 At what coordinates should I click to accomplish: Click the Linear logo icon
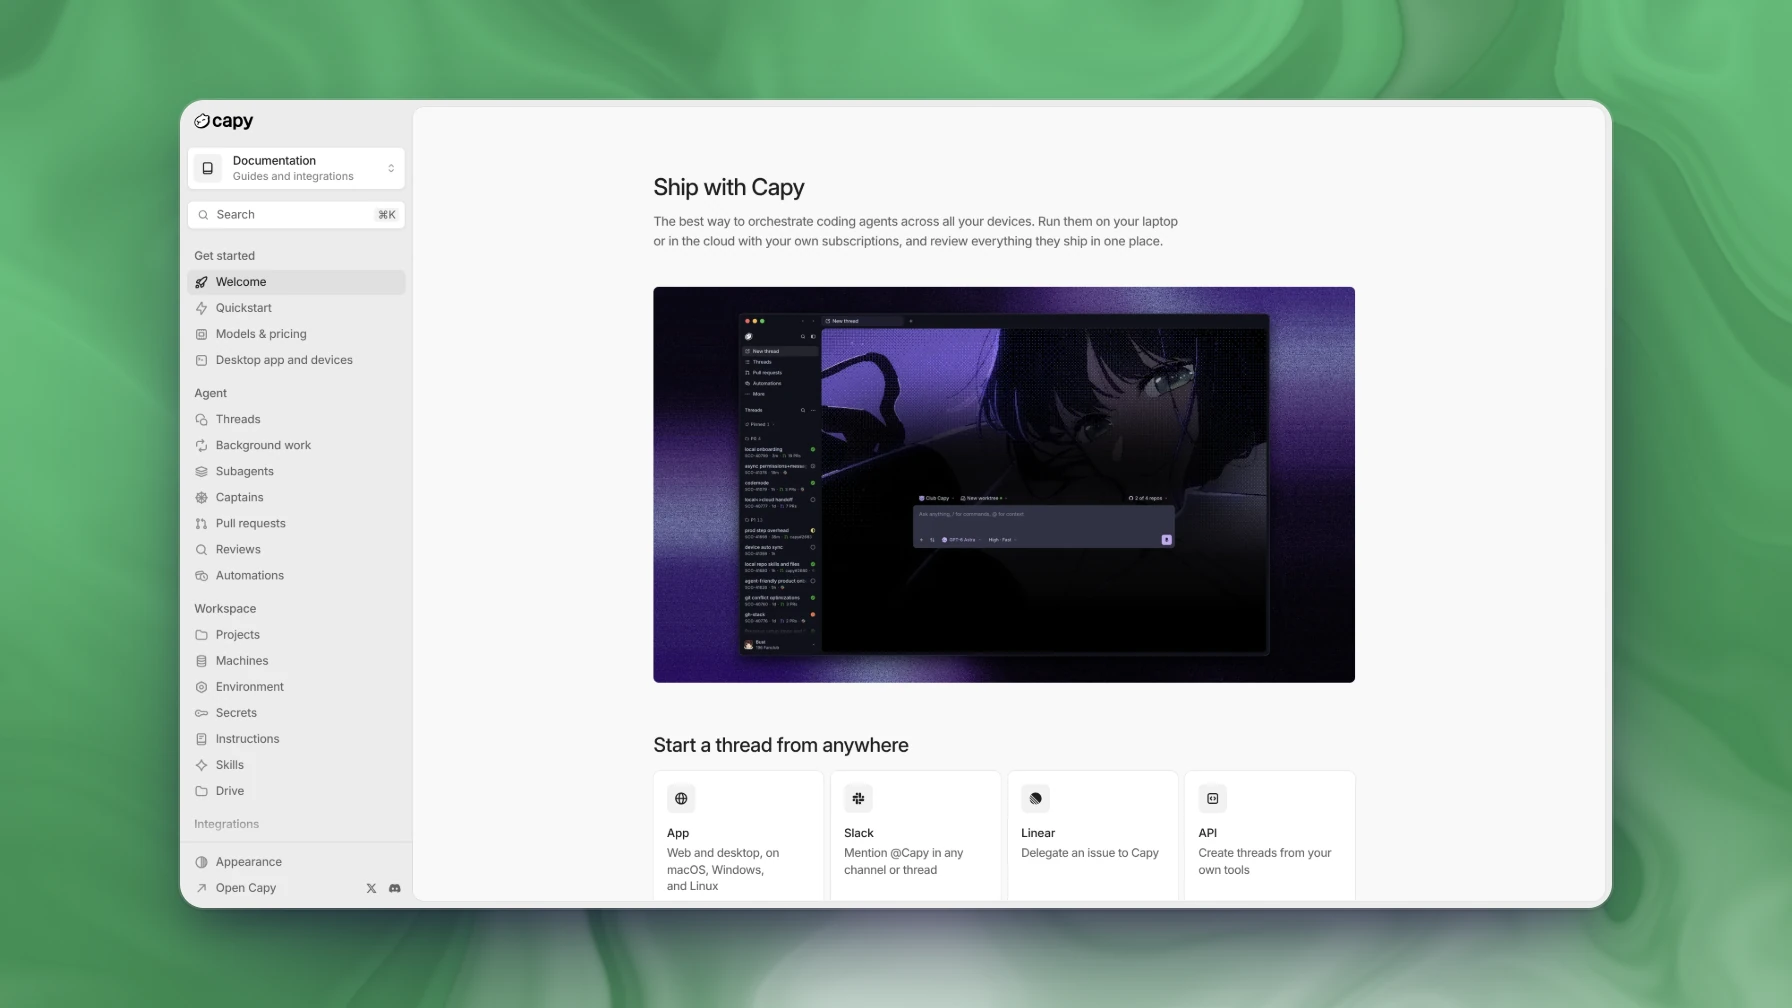1035,798
